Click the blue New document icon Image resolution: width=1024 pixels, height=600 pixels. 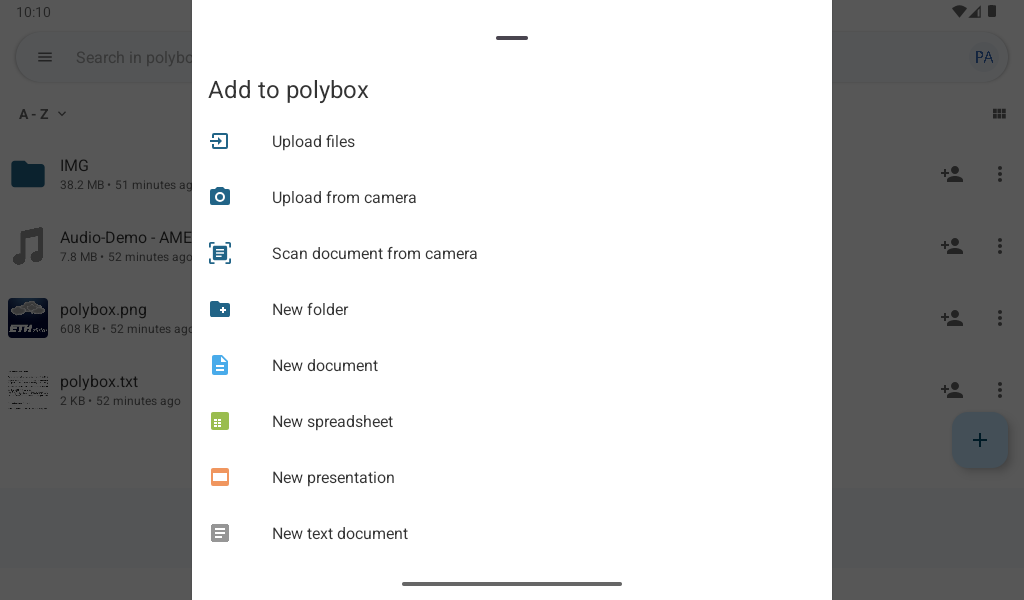pyautogui.click(x=219, y=365)
